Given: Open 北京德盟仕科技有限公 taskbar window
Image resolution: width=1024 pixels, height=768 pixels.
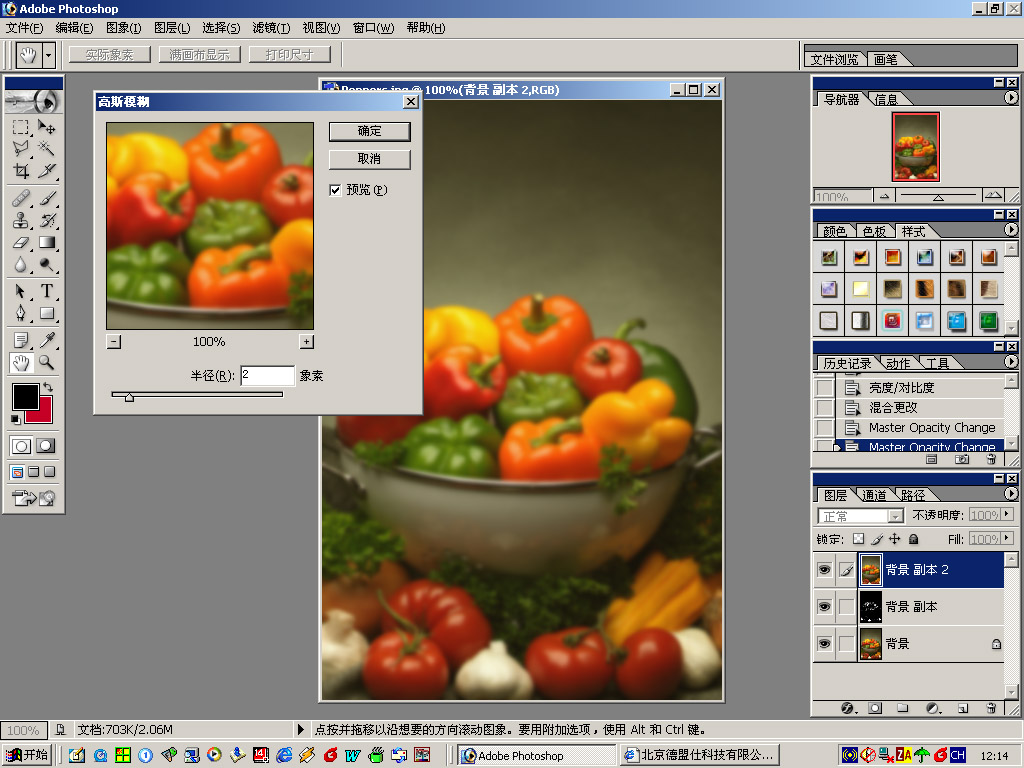Looking at the screenshot, I should 701,755.
